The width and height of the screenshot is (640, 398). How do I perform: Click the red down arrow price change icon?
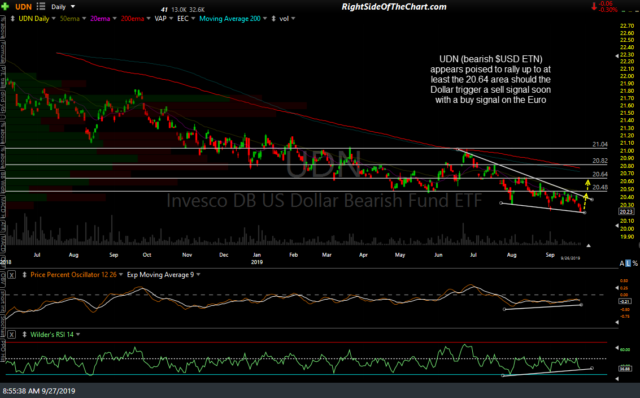[x=594, y=7]
